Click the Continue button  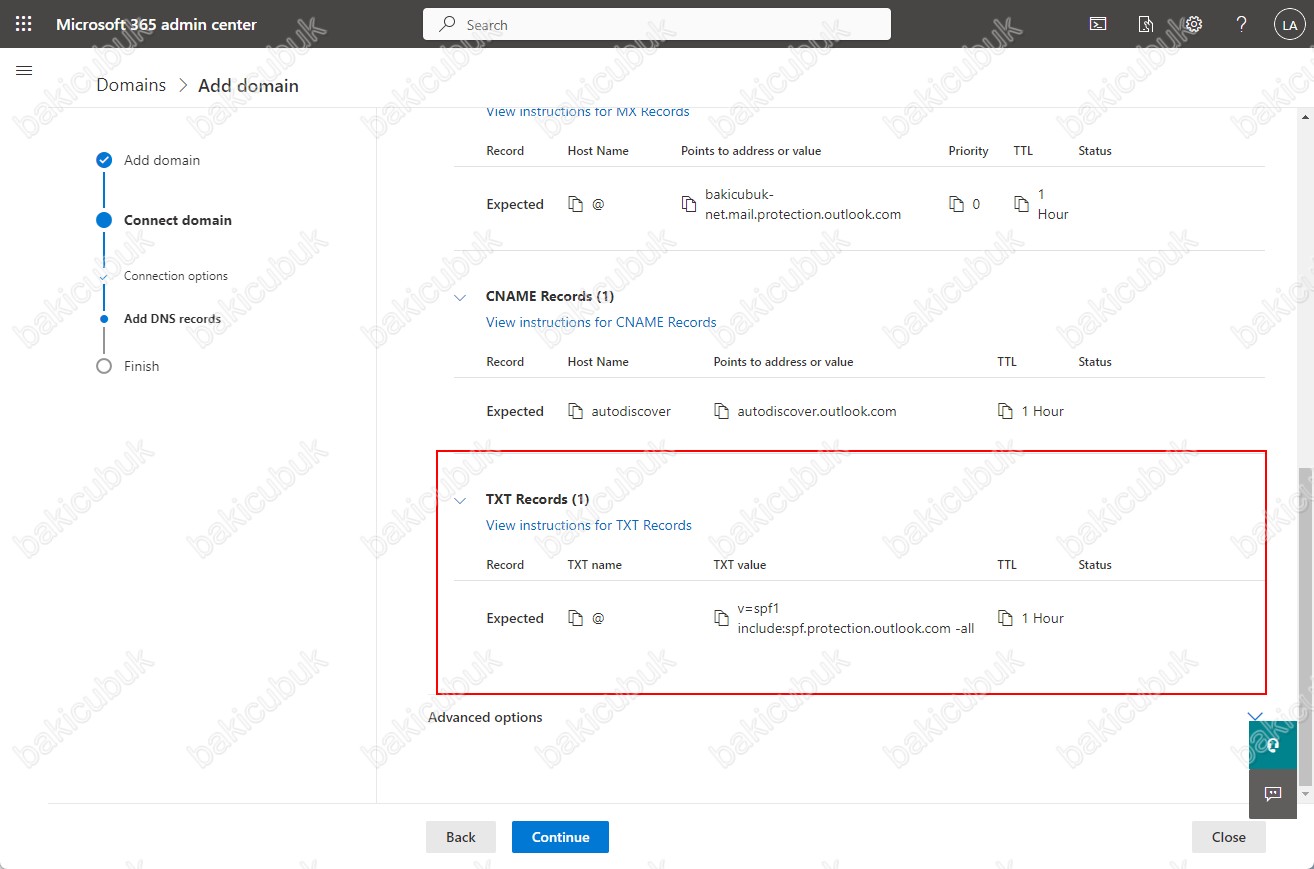[x=560, y=837]
